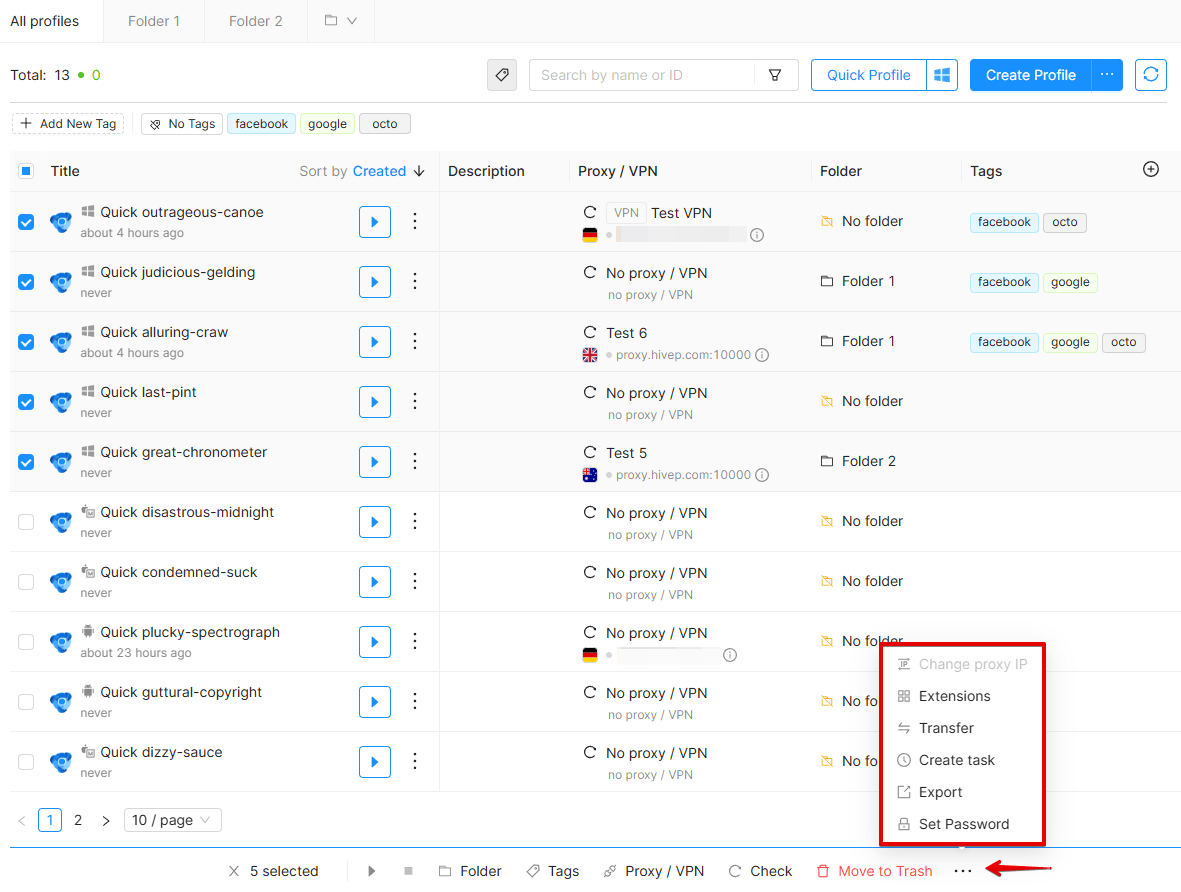Open the bulk actions ellipsis menu
The height and width of the screenshot is (892, 1181).
[963, 871]
